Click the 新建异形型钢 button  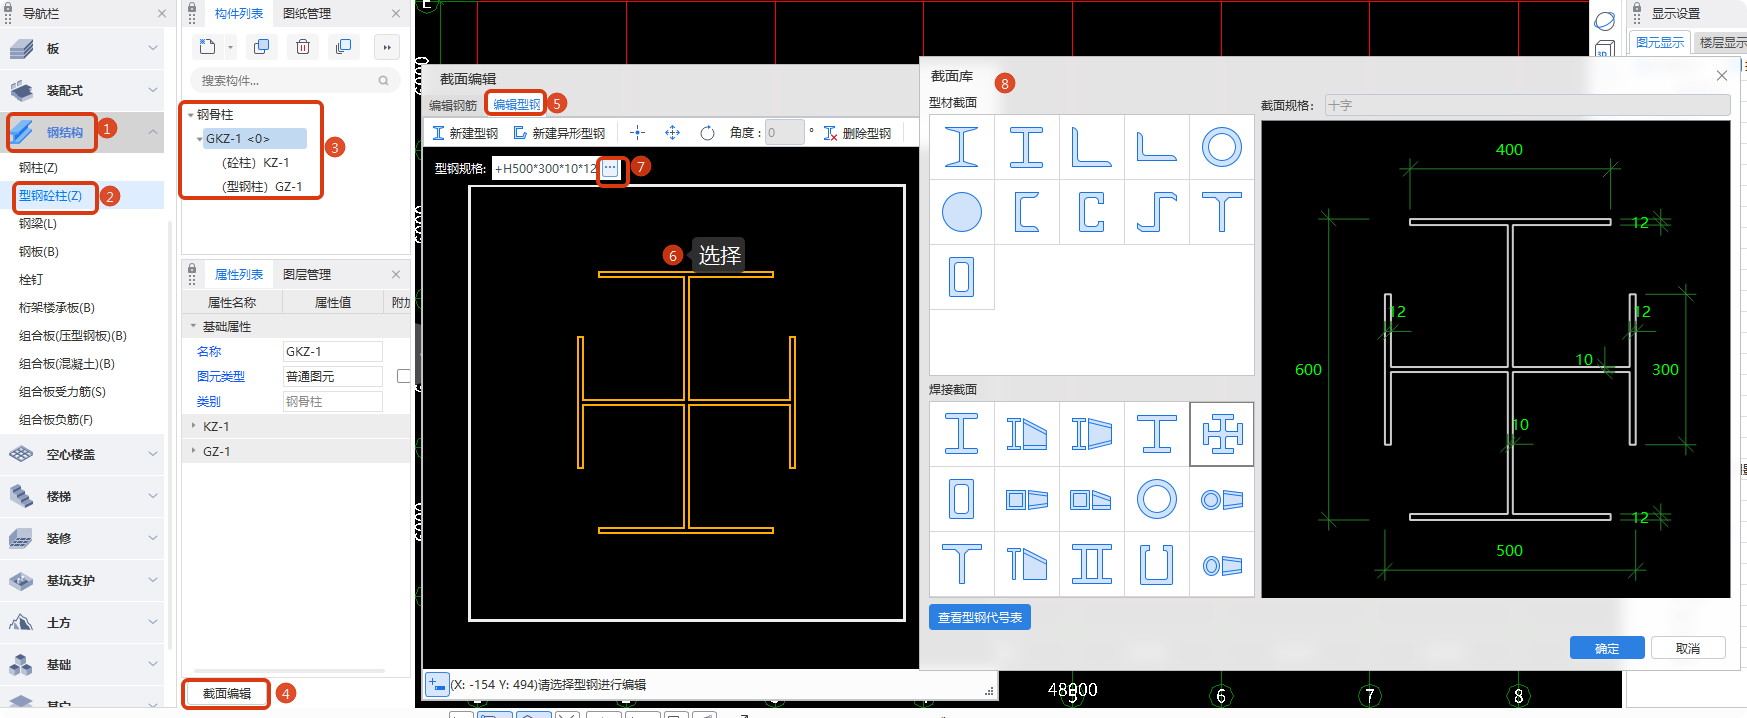(559, 133)
